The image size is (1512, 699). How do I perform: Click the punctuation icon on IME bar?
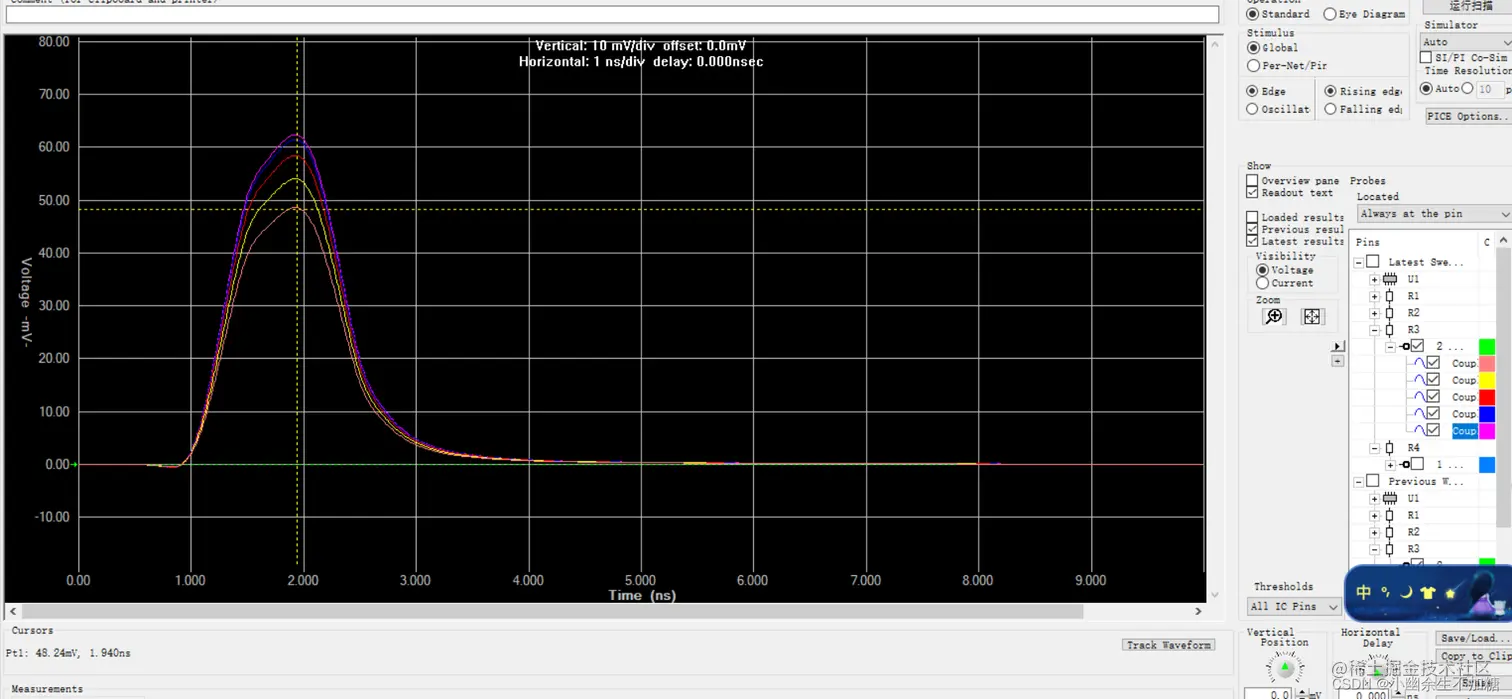click(1385, 592)
